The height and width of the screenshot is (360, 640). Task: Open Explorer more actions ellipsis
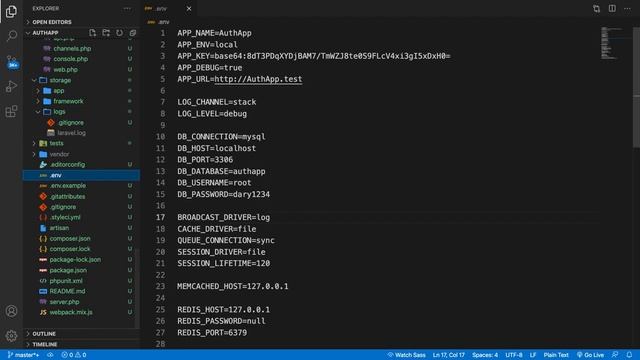tap(127, 8)
